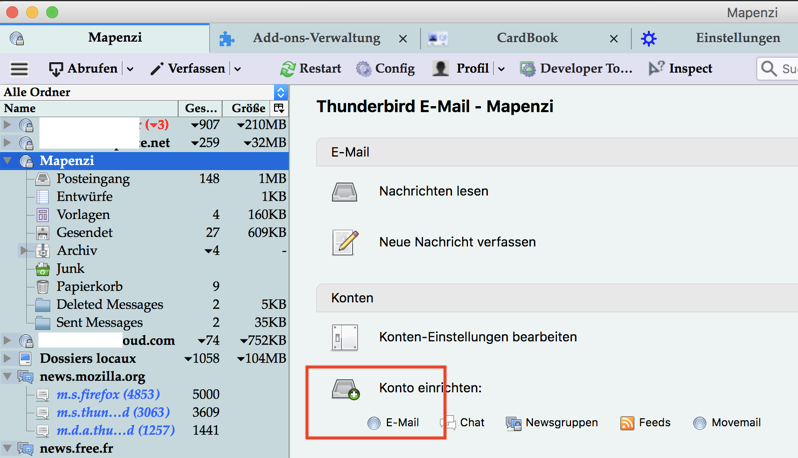Screen dimensions: 798x458
Task: Open the Junk folder
Action: click(x=70, y=269)
